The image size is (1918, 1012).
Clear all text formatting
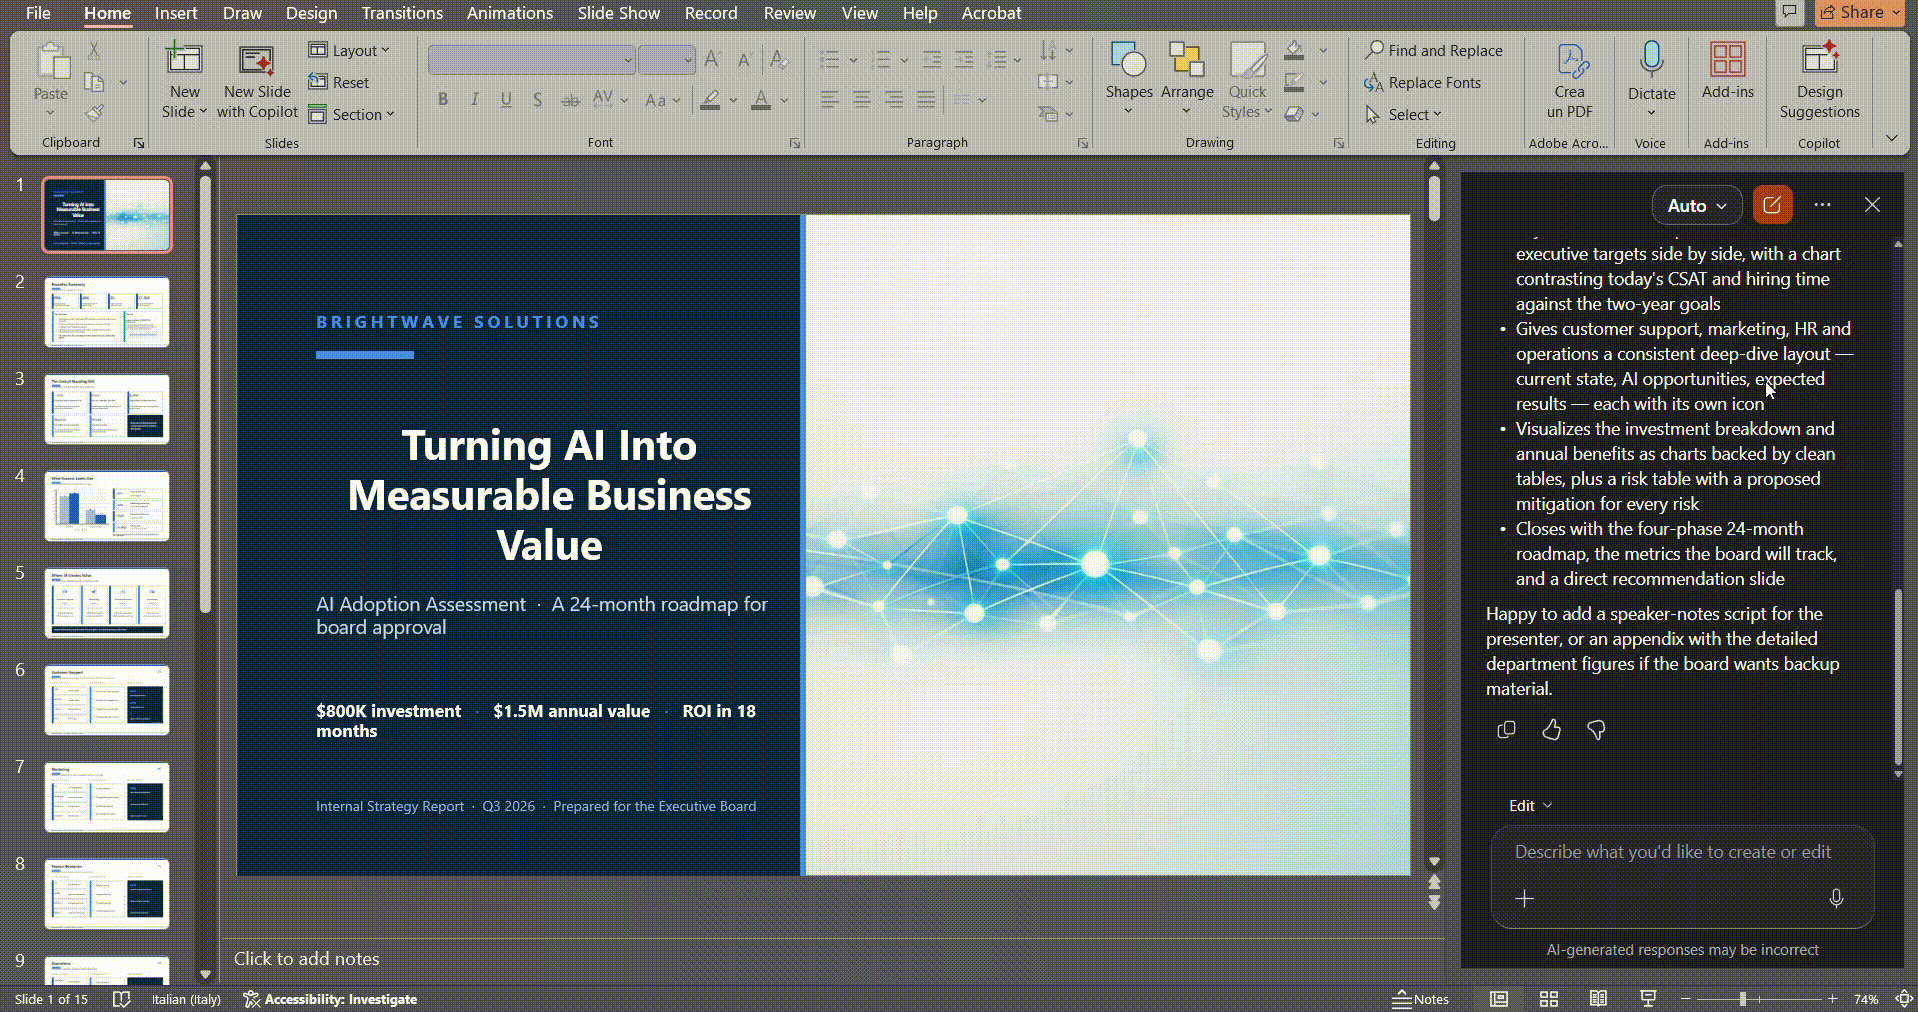click(779, 60)
